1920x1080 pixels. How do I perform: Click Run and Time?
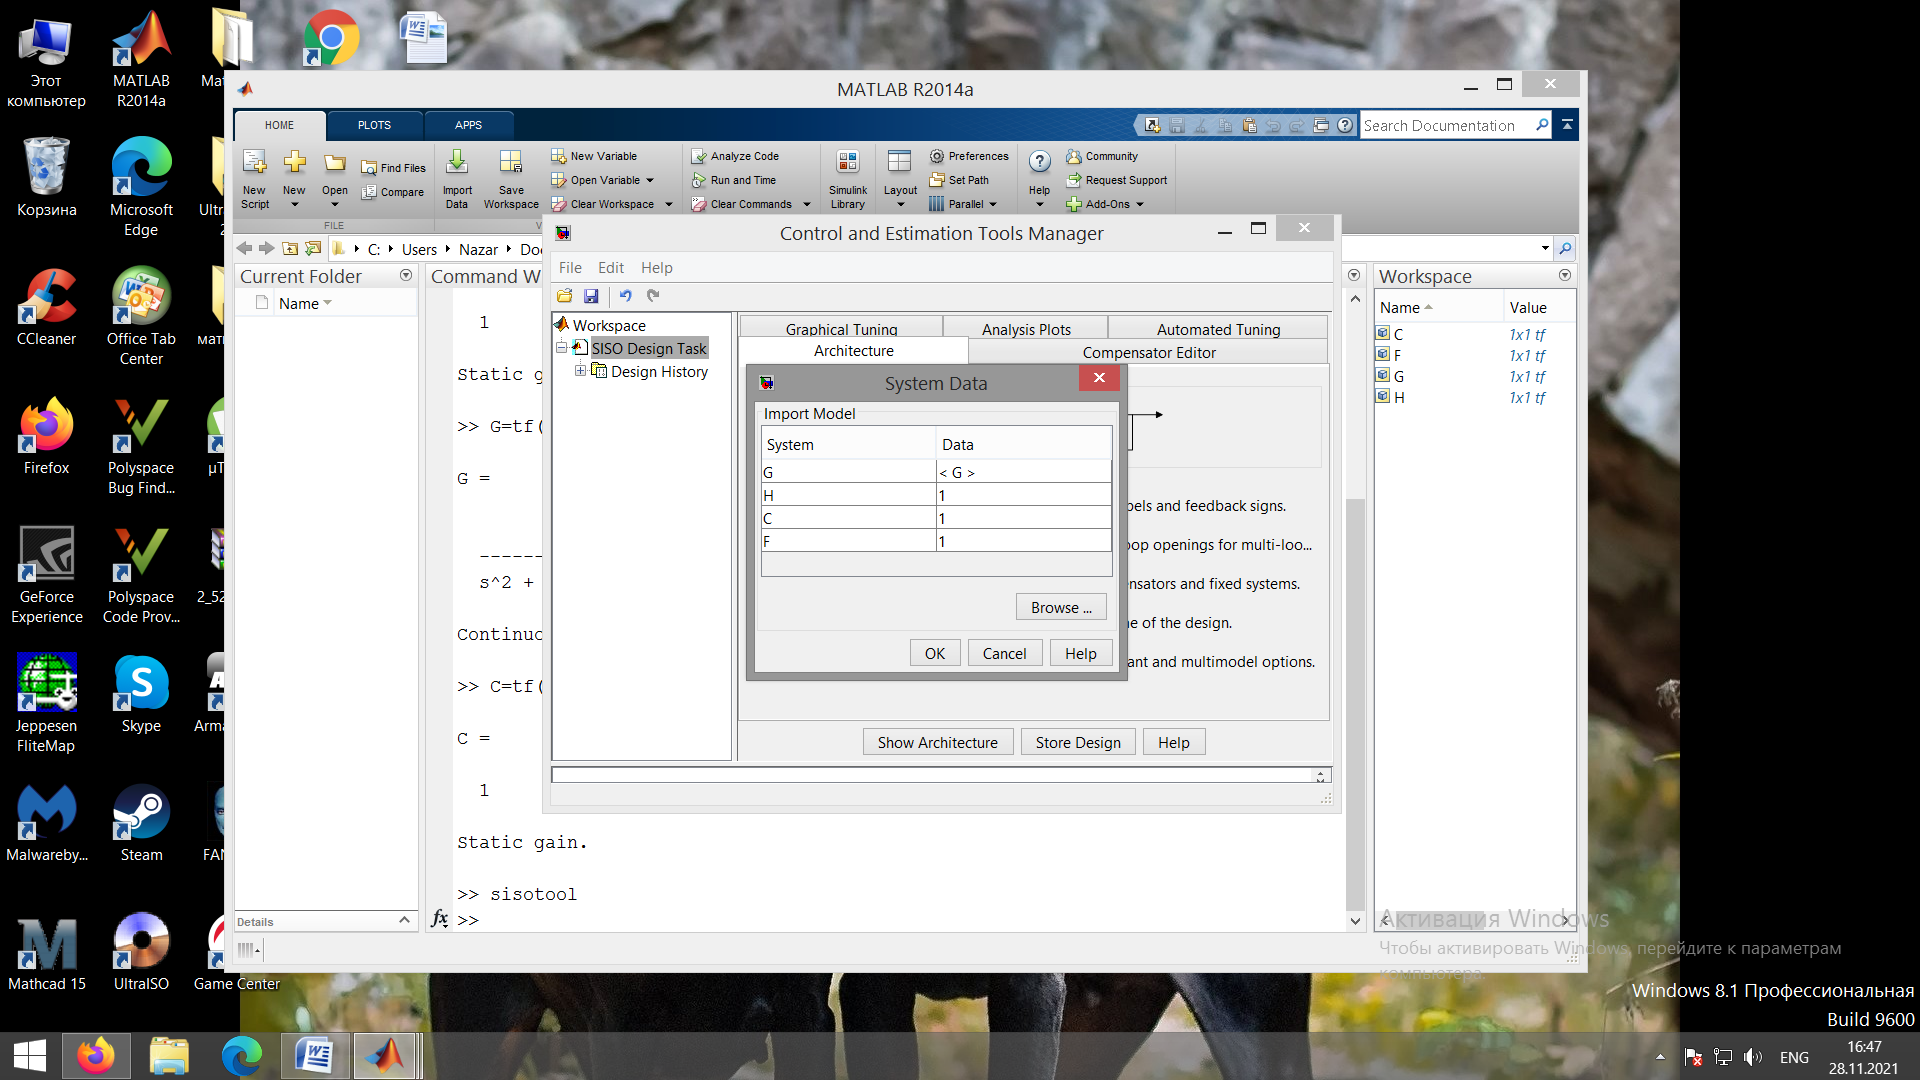pyautogui.click(x=734, y=180)
